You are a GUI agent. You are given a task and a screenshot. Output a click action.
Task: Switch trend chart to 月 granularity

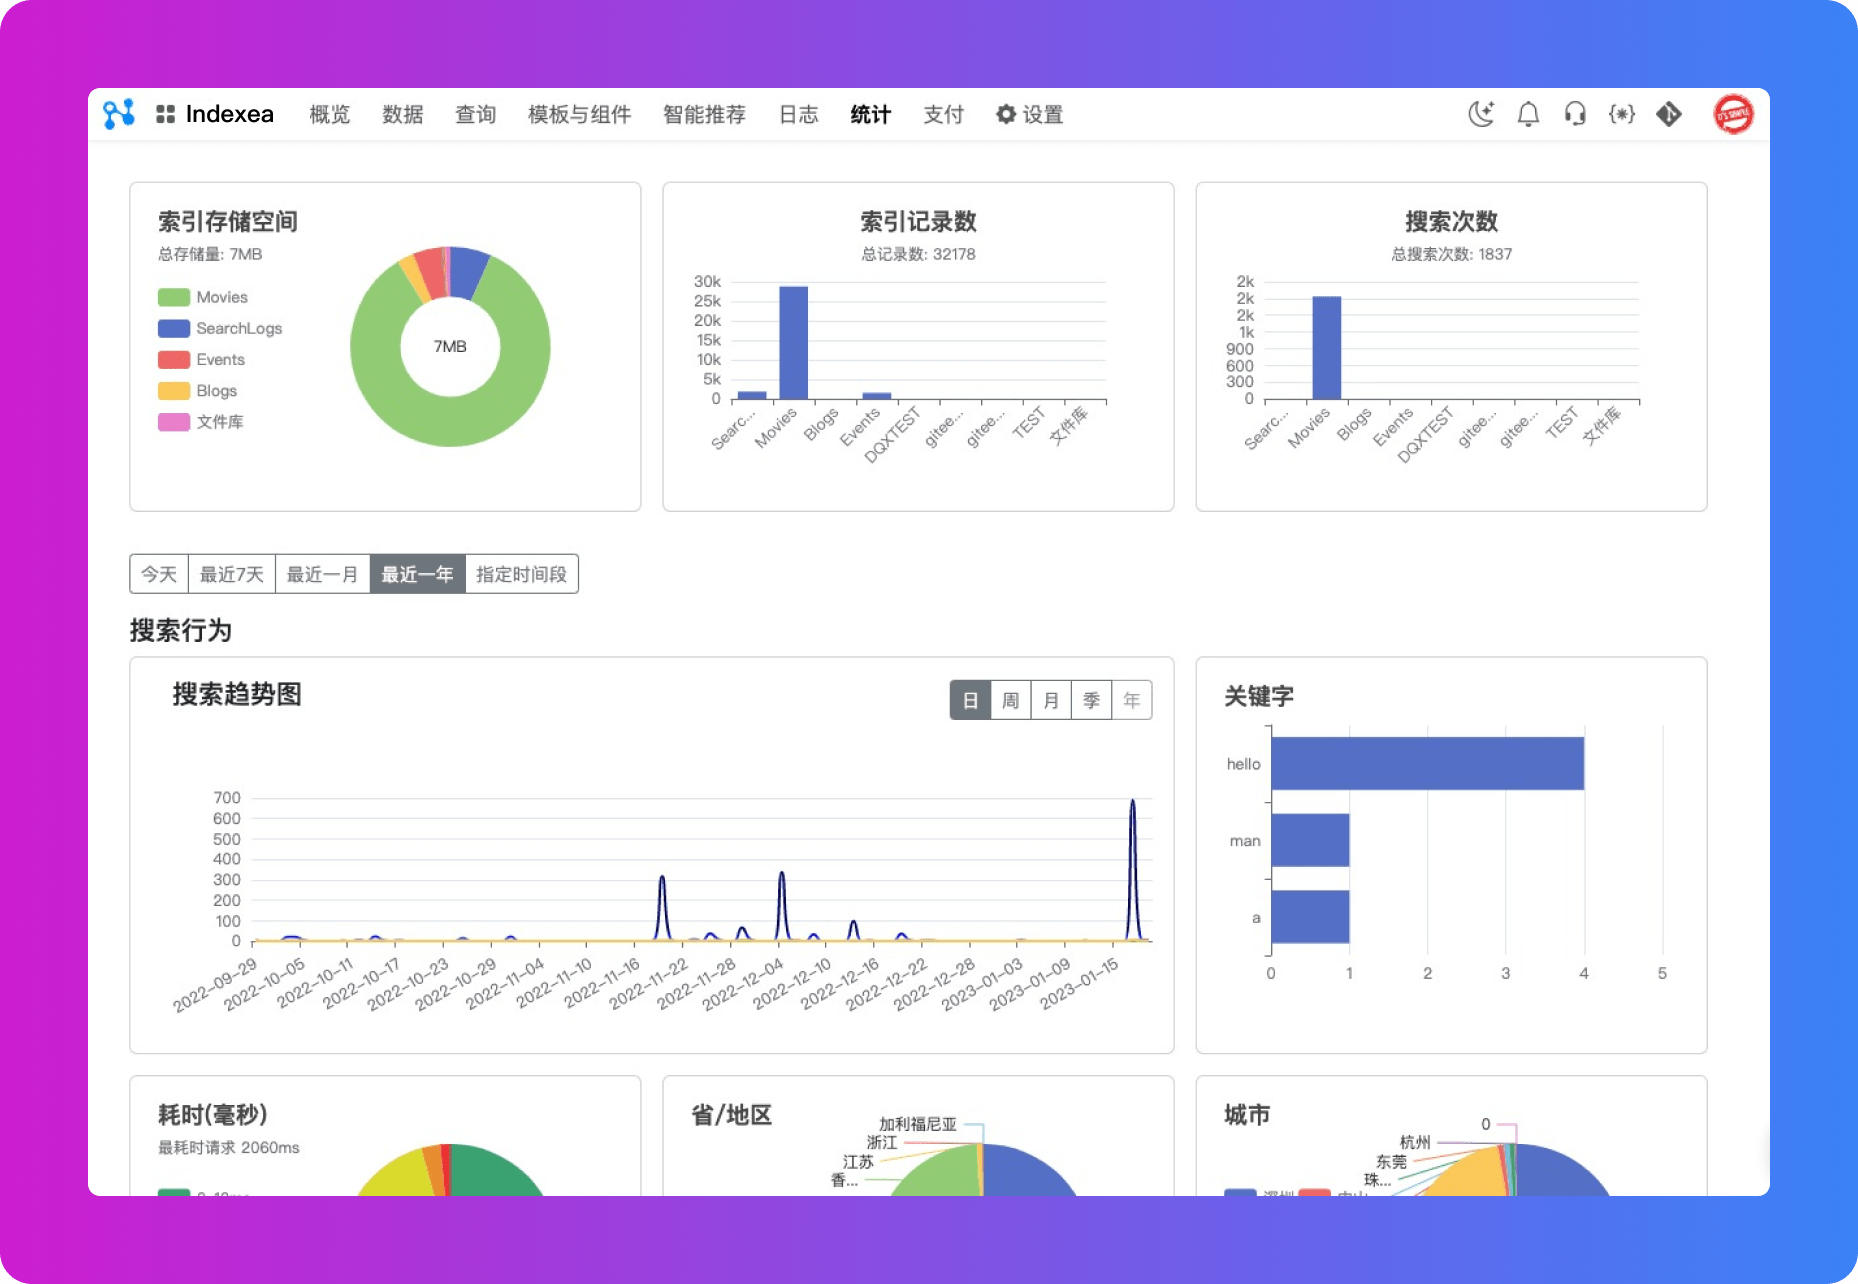point(1051,700)
